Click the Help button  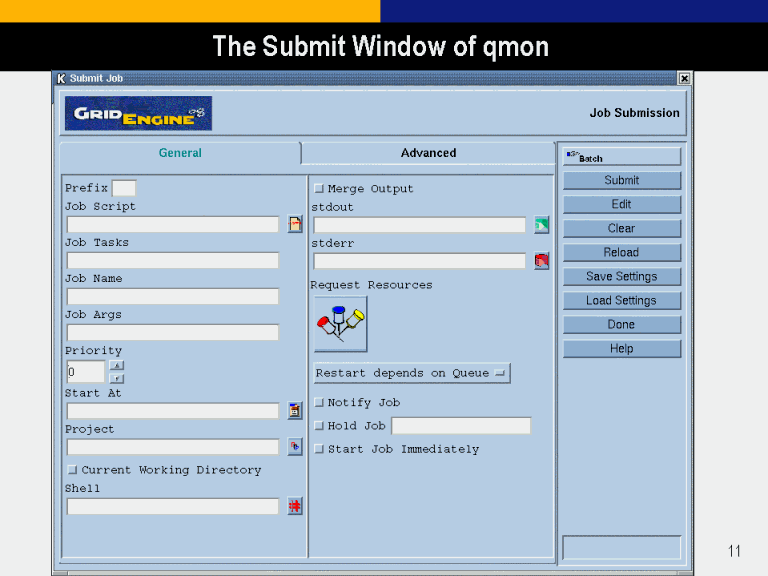coord(622,348)
